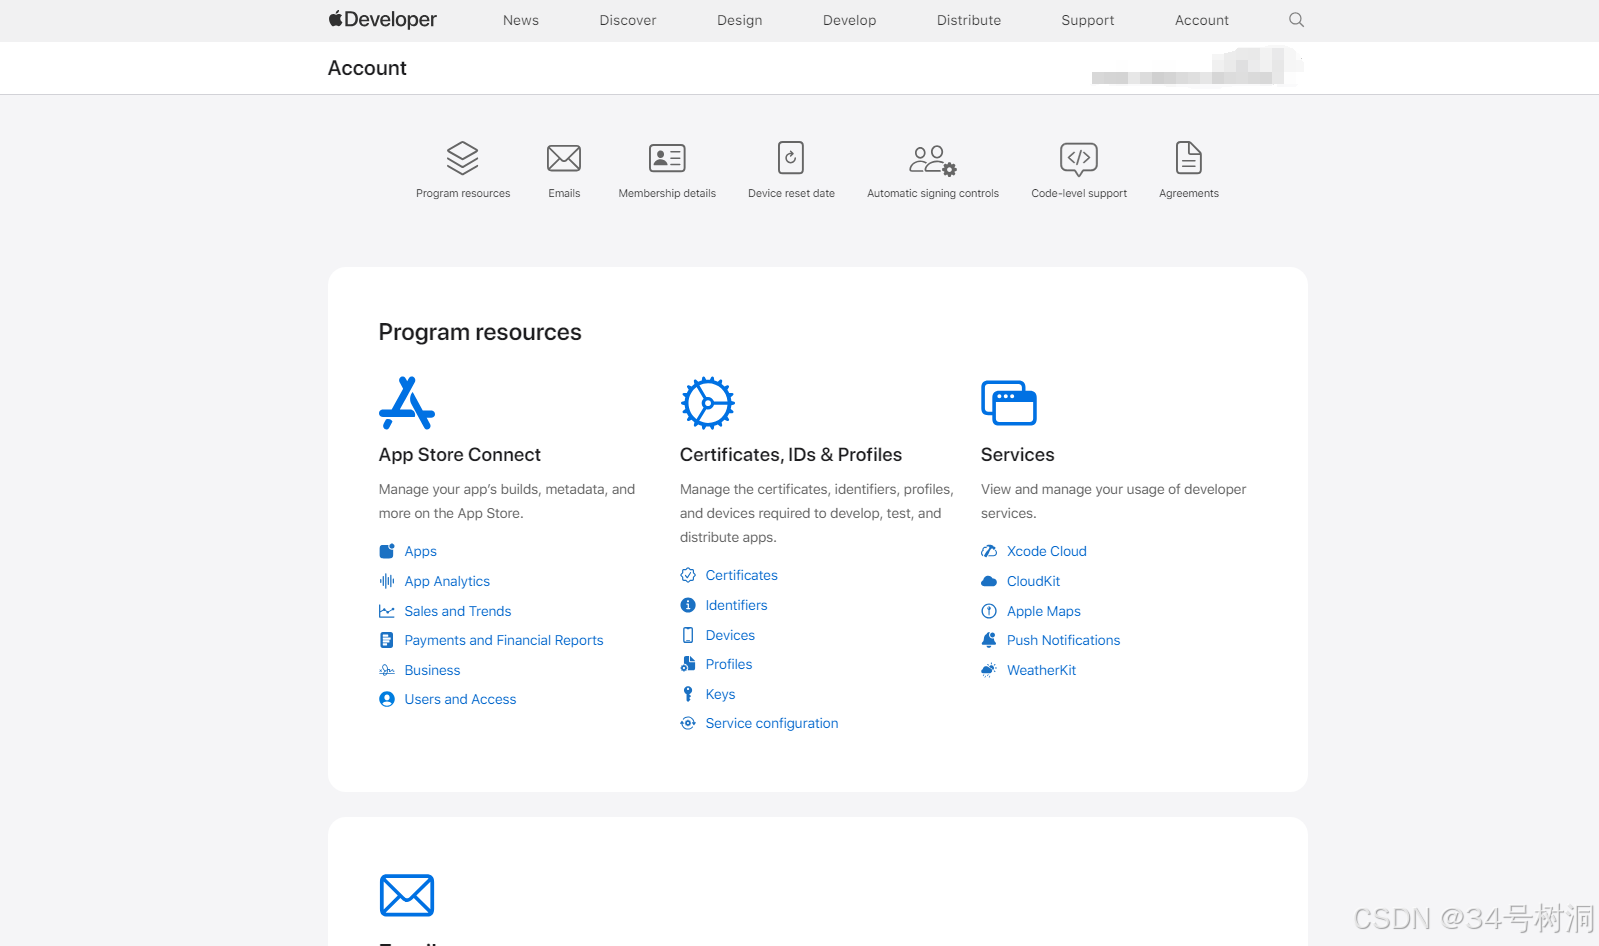
Task: Open the Account menu item in top bar
Action: pos(1202,20)
